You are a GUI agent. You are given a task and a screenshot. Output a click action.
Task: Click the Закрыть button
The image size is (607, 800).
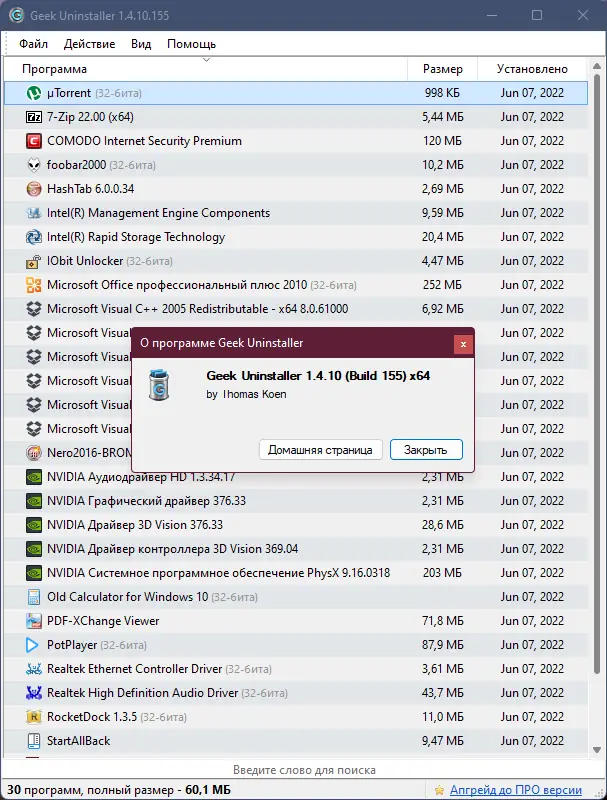pyautogui.click(x=426, y=450)
